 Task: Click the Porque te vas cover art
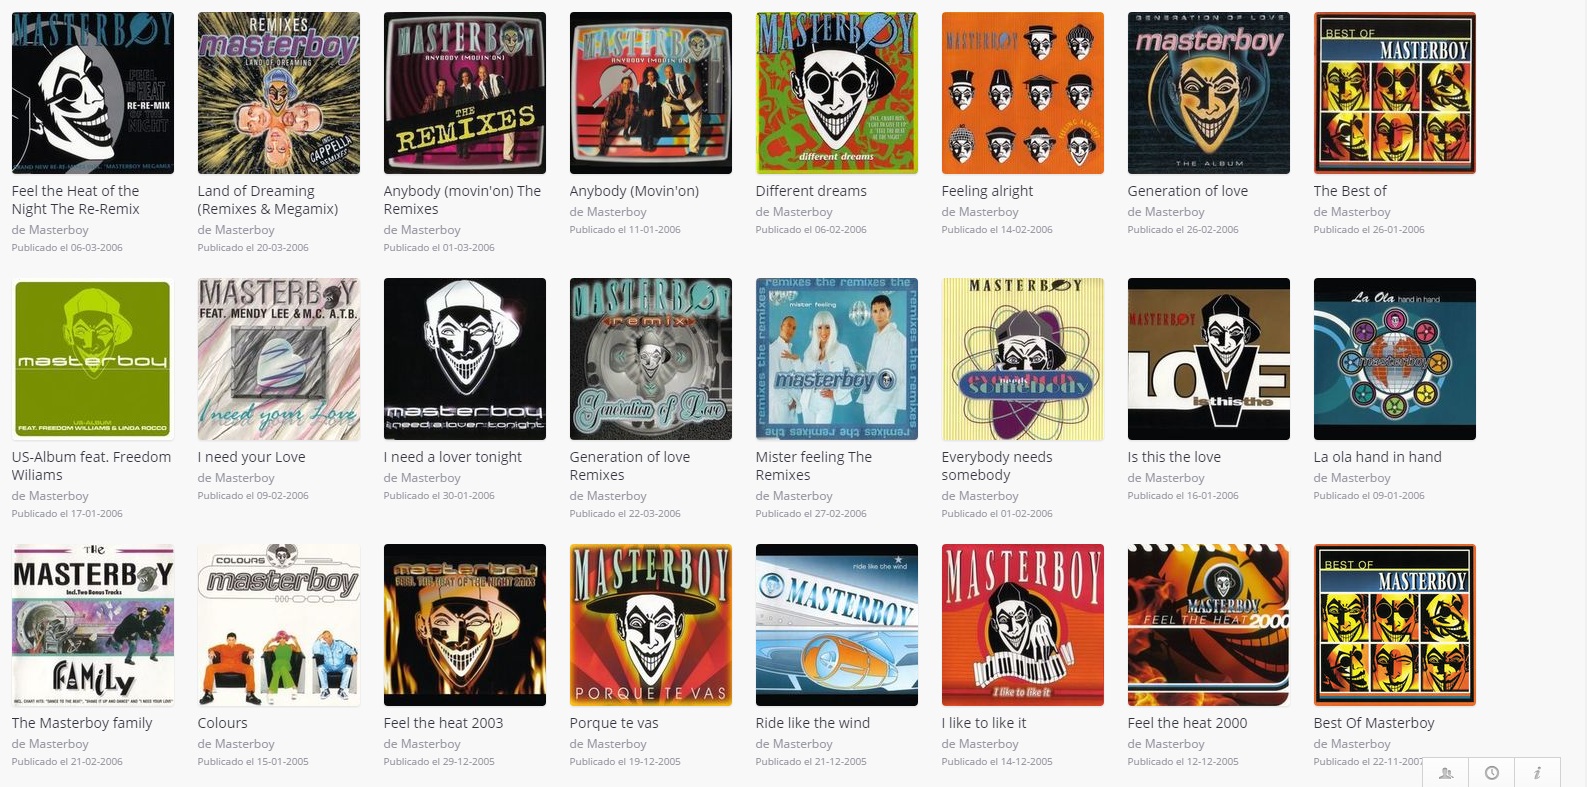651,625
